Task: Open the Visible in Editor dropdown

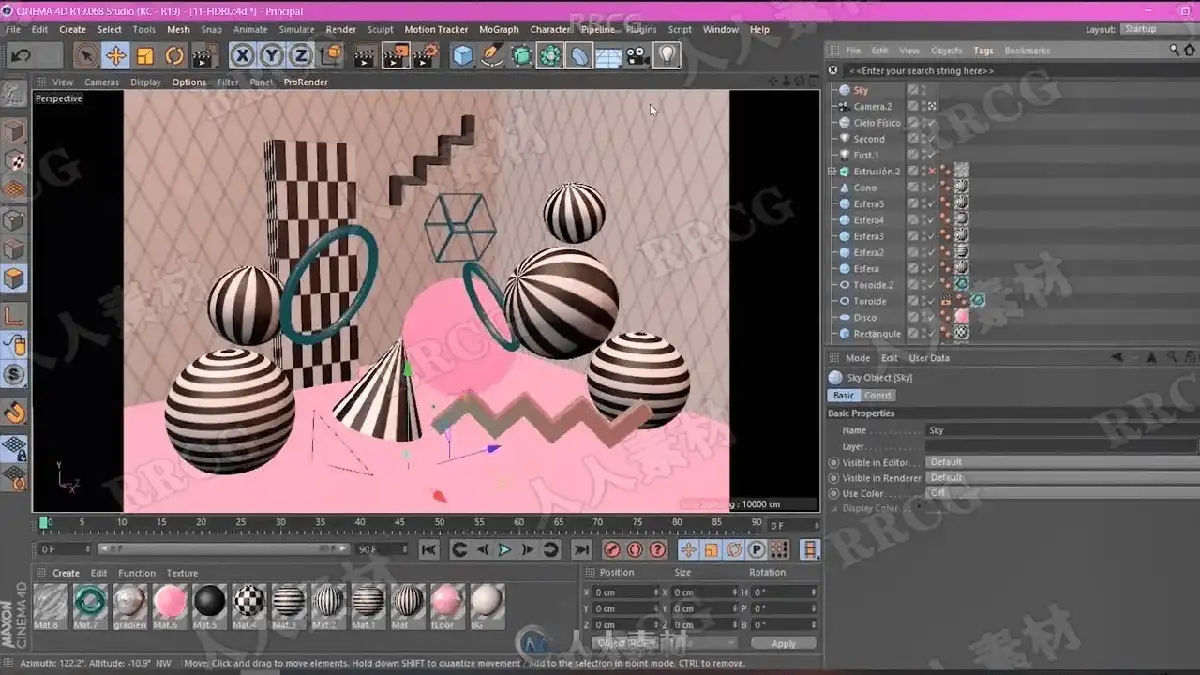Action: (x=1060, y=462)
